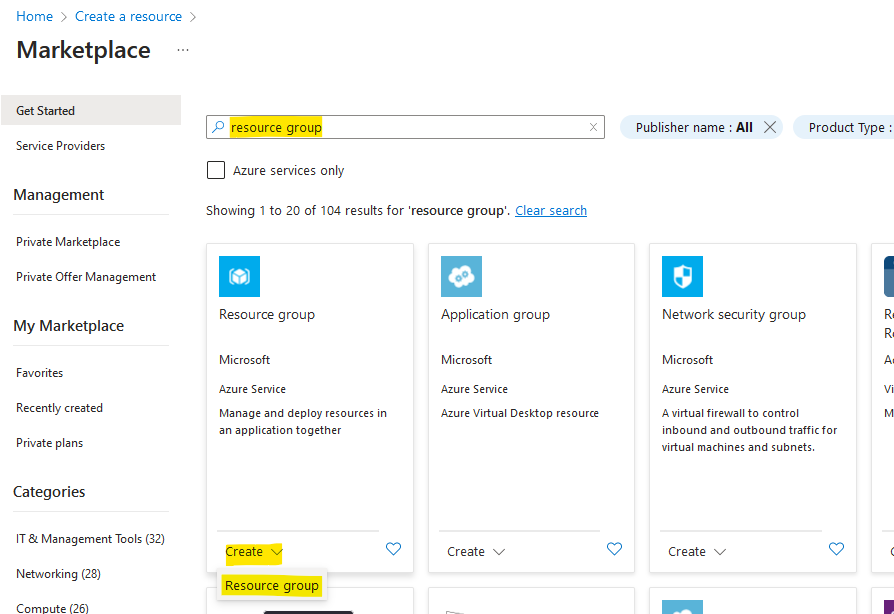Check the Azure services only checkbox
This screenshot has height=614, width=894.
pos(216,170)
